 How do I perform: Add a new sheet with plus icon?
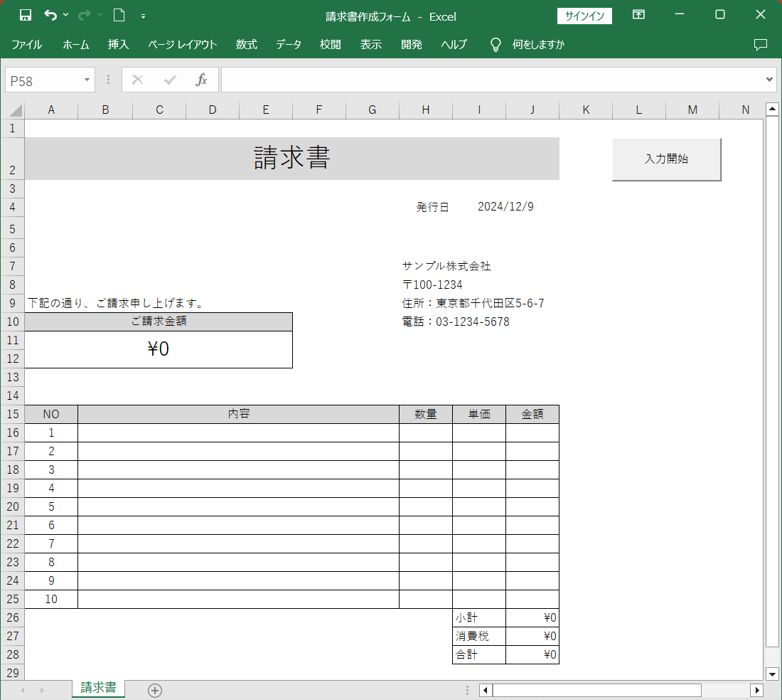point(155,690)
